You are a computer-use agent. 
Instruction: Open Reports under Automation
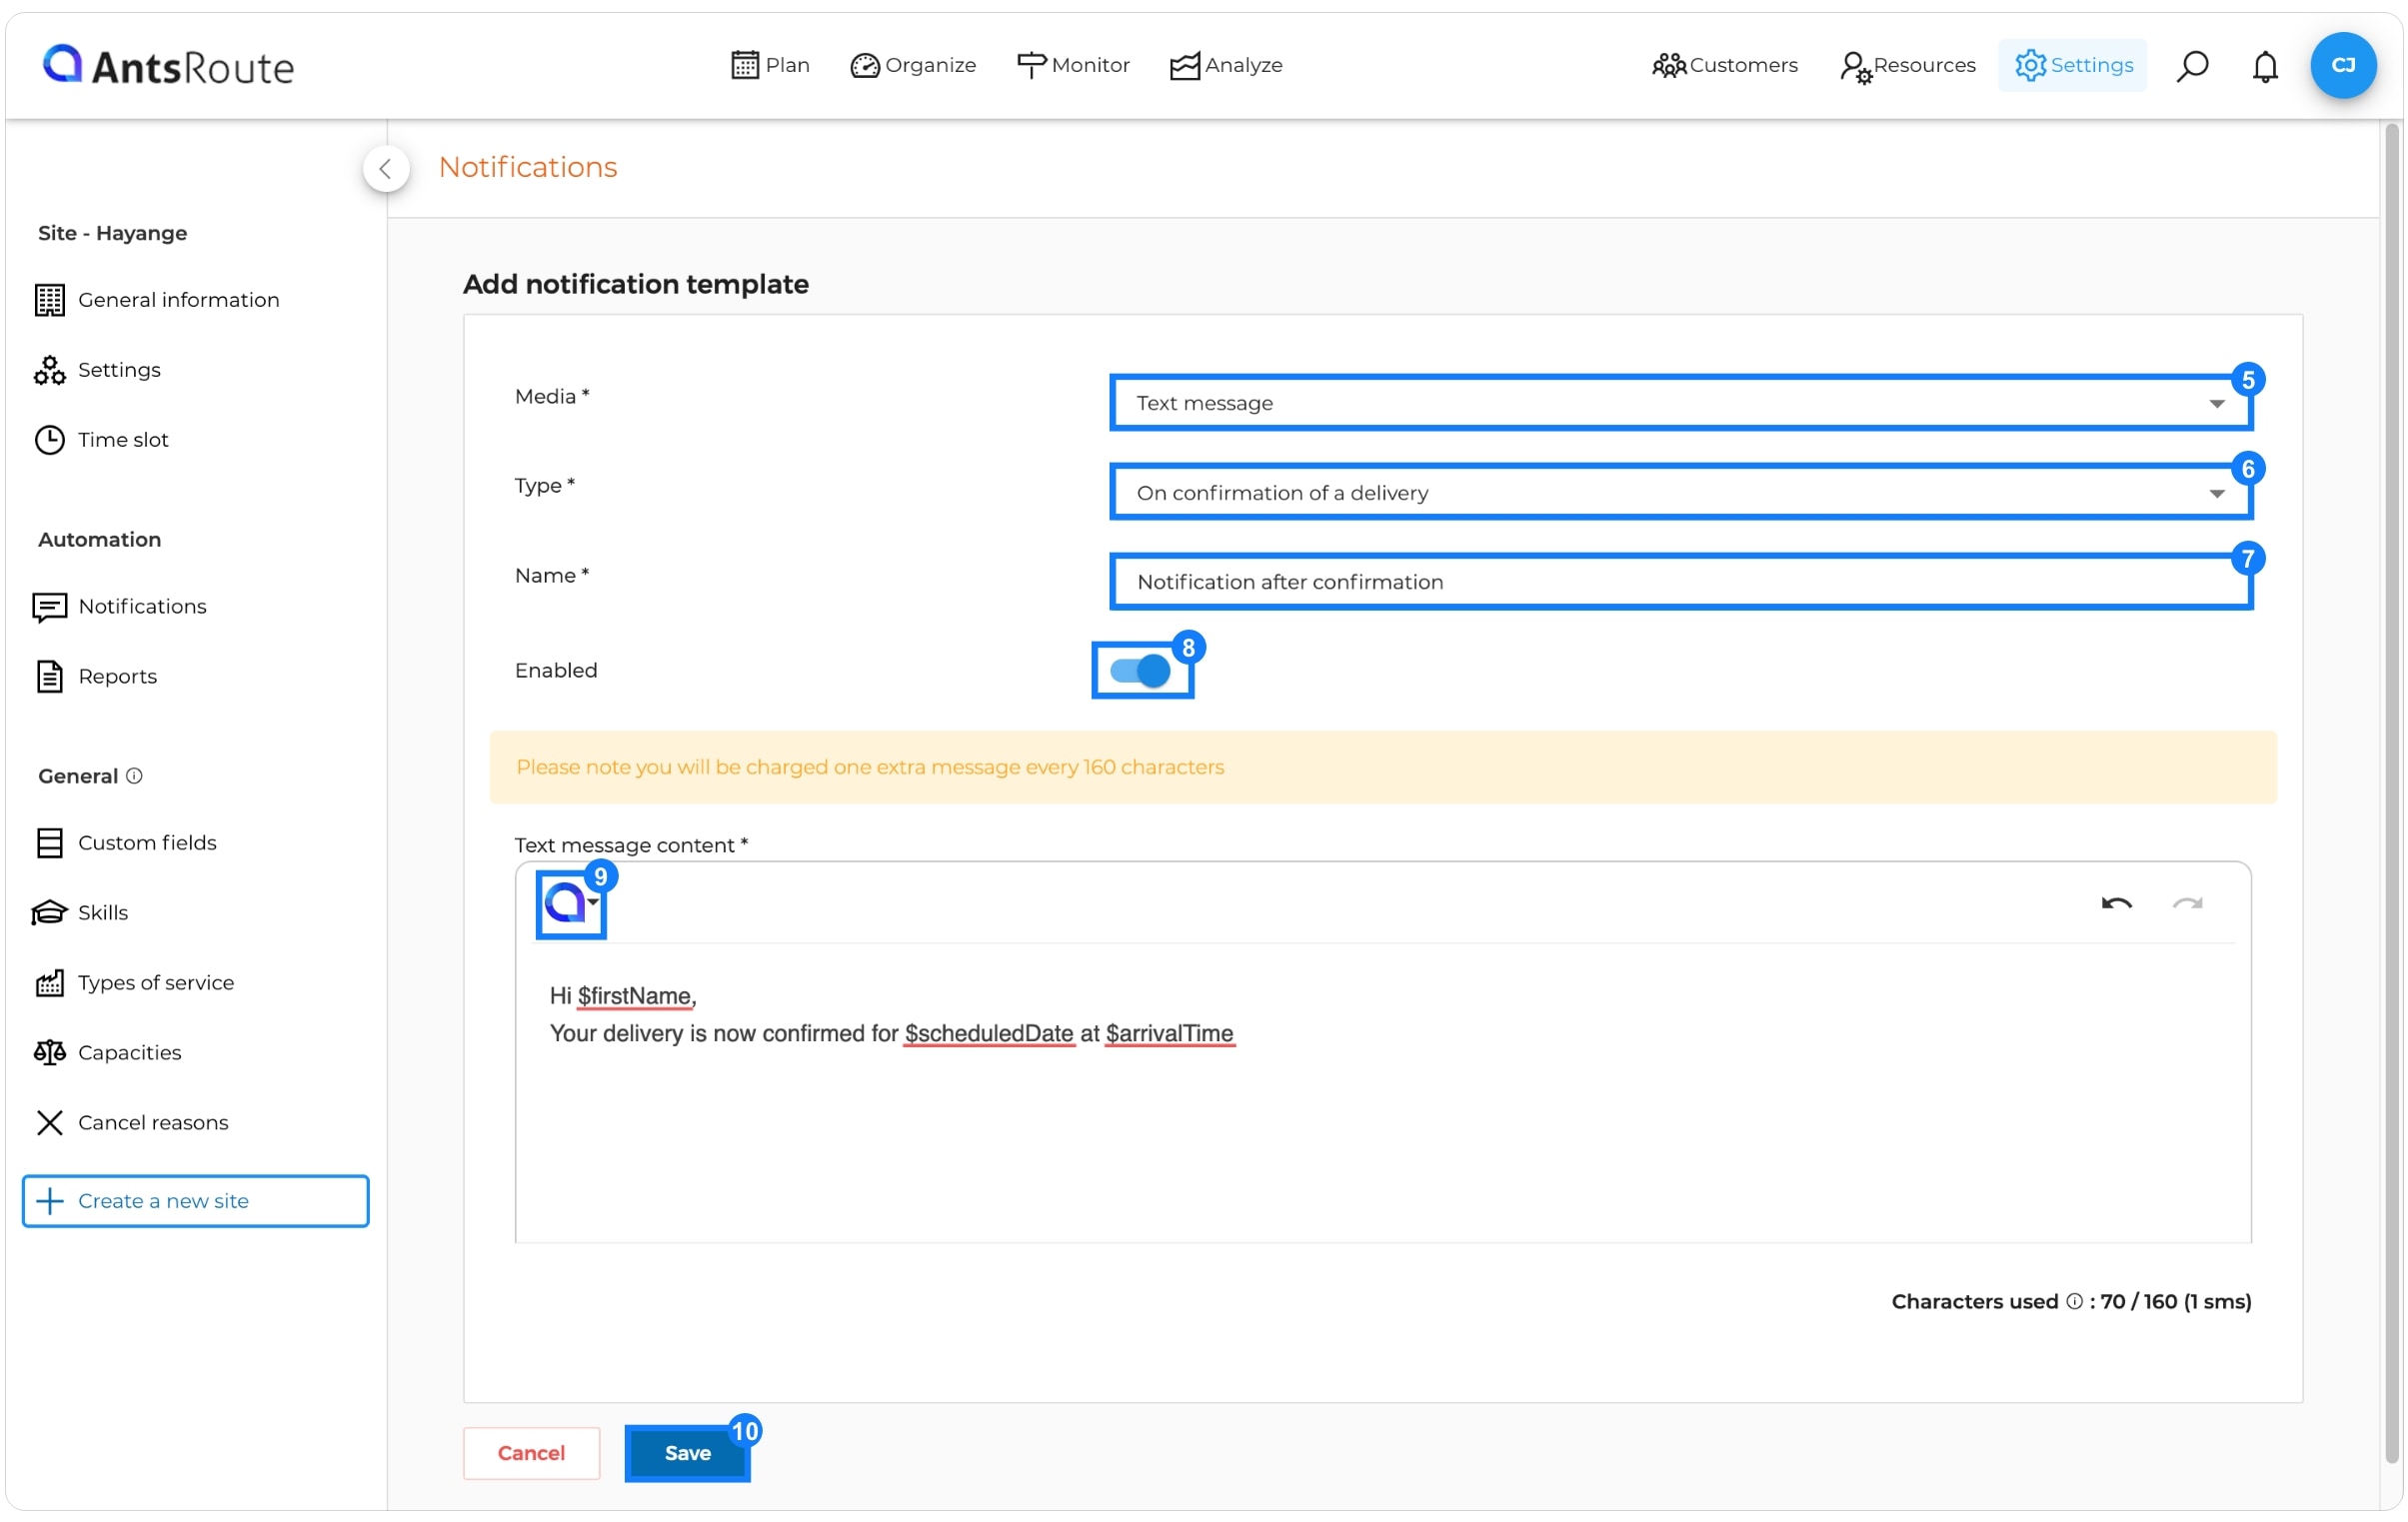pyautogui.click(x=96, y=676)
